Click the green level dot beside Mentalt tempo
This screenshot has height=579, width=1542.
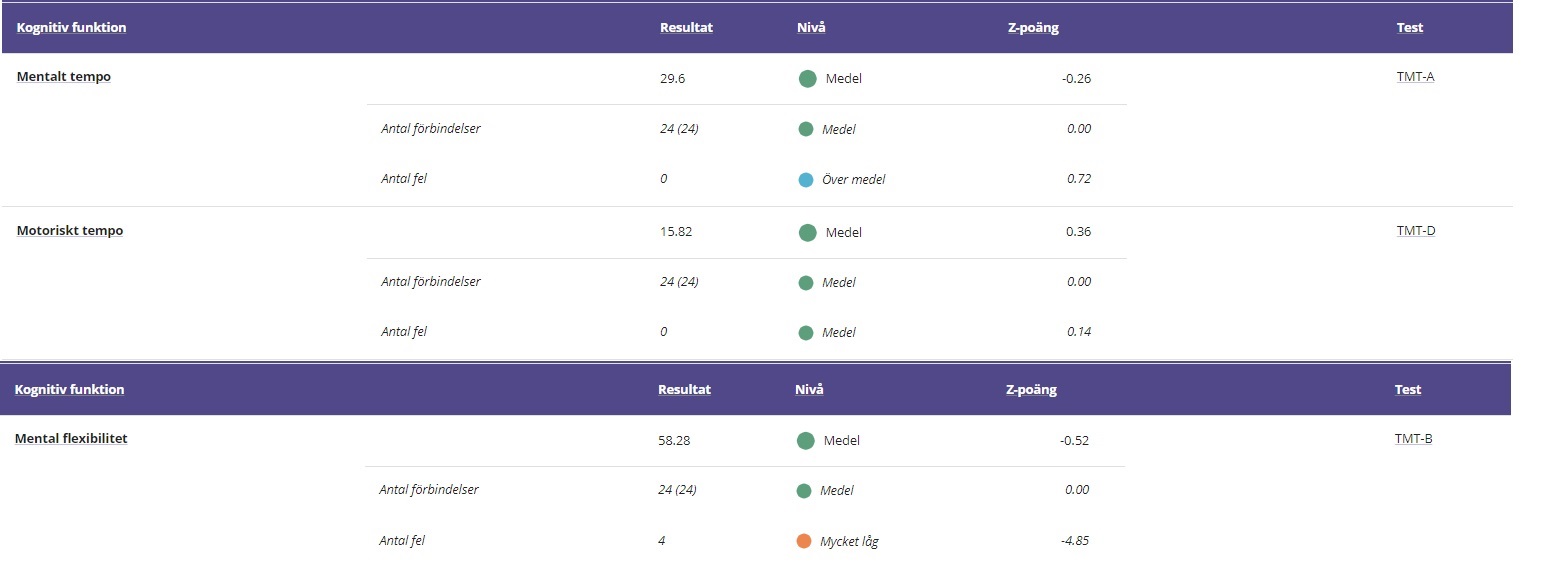point(808,79)
